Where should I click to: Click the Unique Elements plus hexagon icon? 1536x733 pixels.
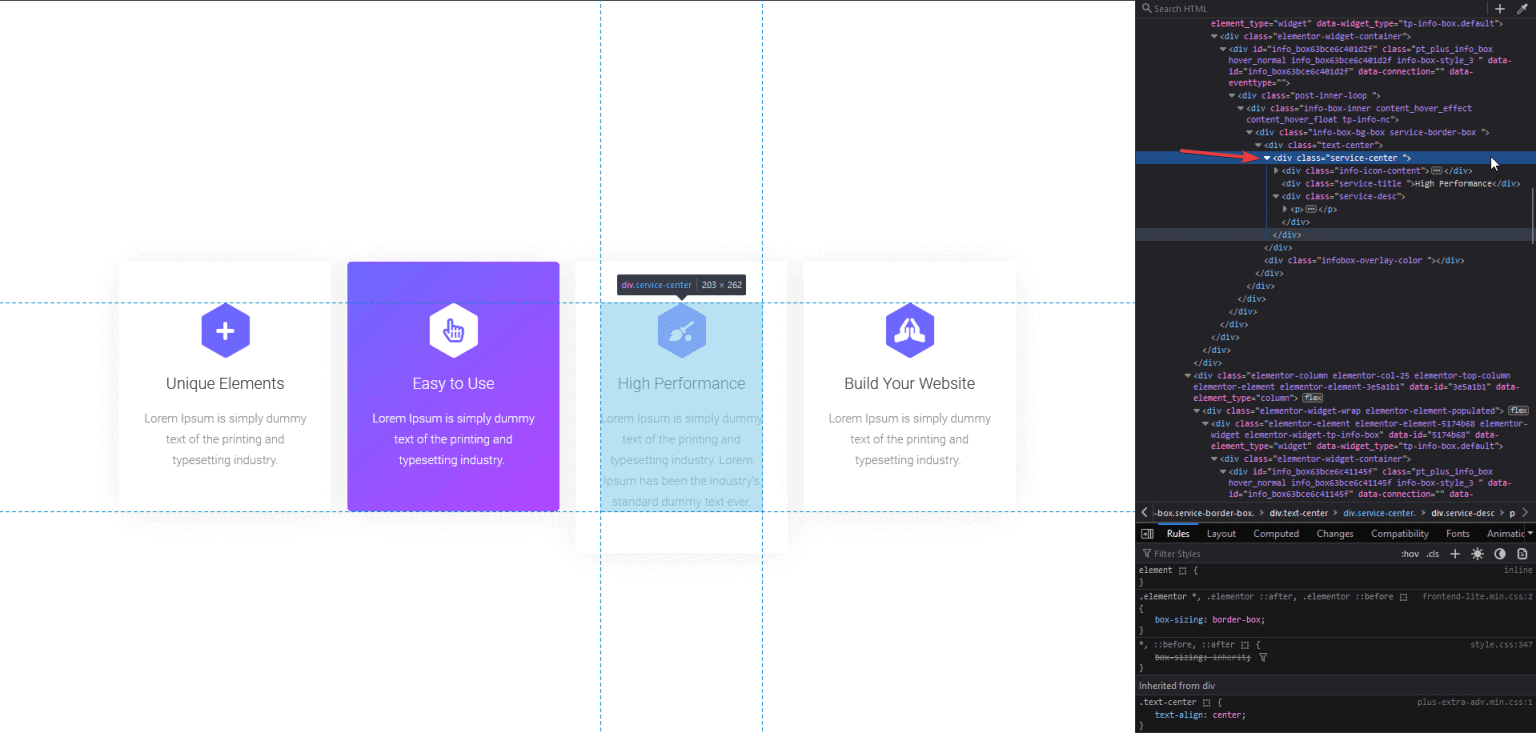225,330
